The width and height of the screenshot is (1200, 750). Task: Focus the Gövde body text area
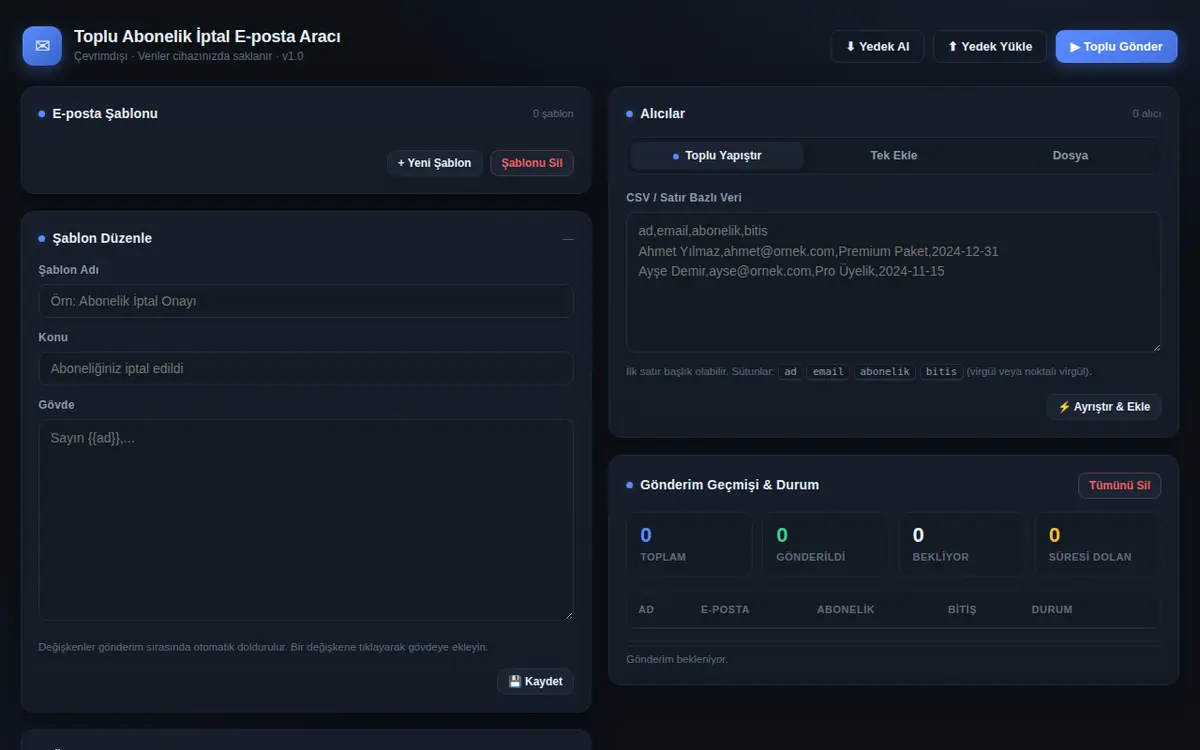[306, 520]
